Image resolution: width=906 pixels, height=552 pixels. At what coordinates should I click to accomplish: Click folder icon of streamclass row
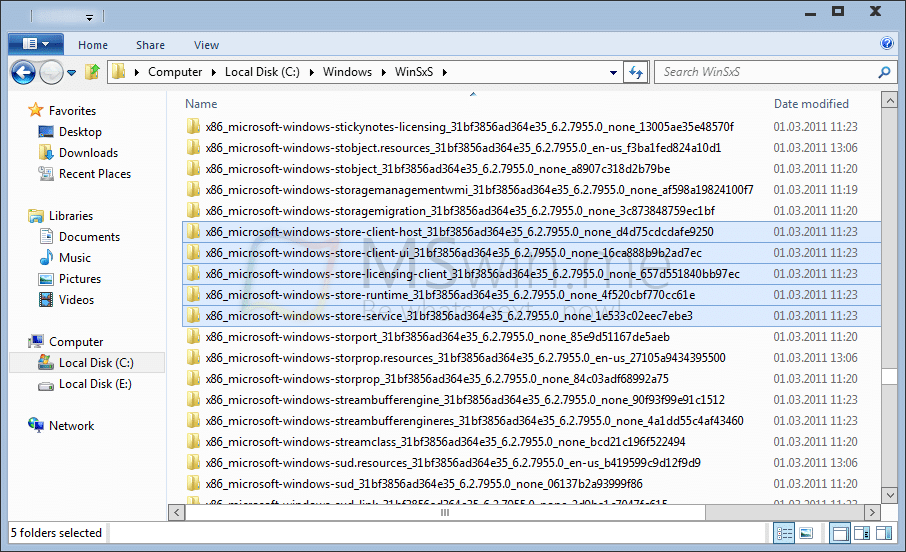point(194,442)
